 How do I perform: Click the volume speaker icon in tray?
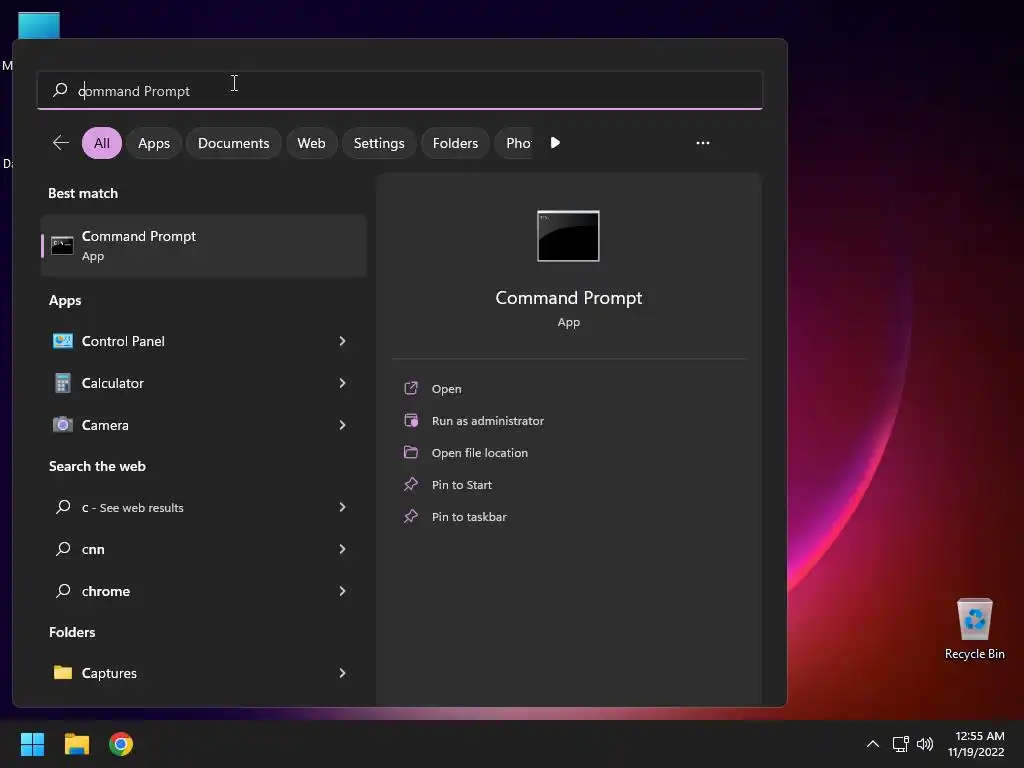pos(925,744)
